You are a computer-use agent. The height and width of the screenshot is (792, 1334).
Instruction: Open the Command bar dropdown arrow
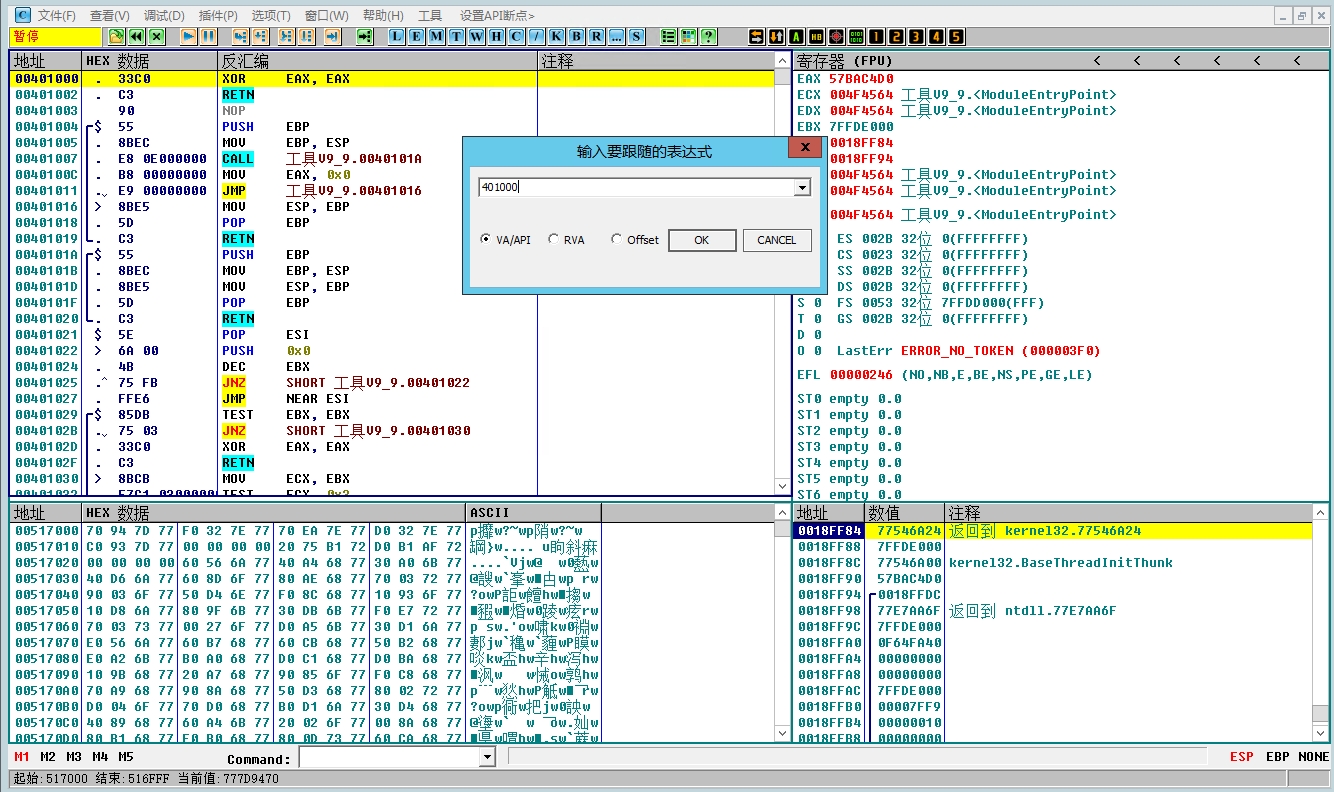488,758
